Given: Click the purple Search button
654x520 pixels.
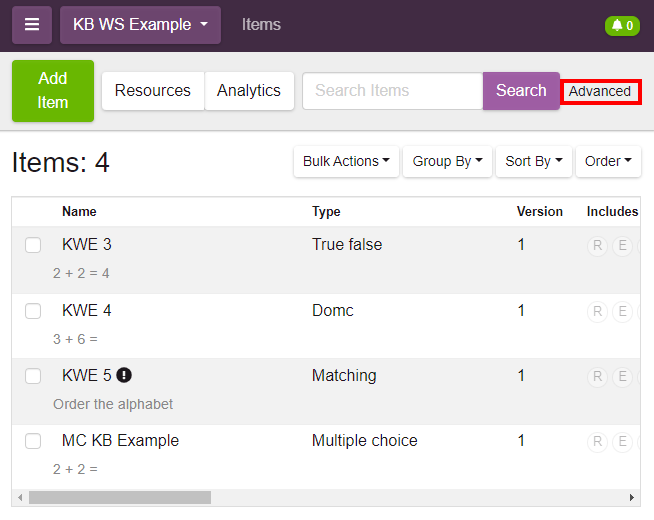Looking at the screenshot, I should tap(521, 91).
